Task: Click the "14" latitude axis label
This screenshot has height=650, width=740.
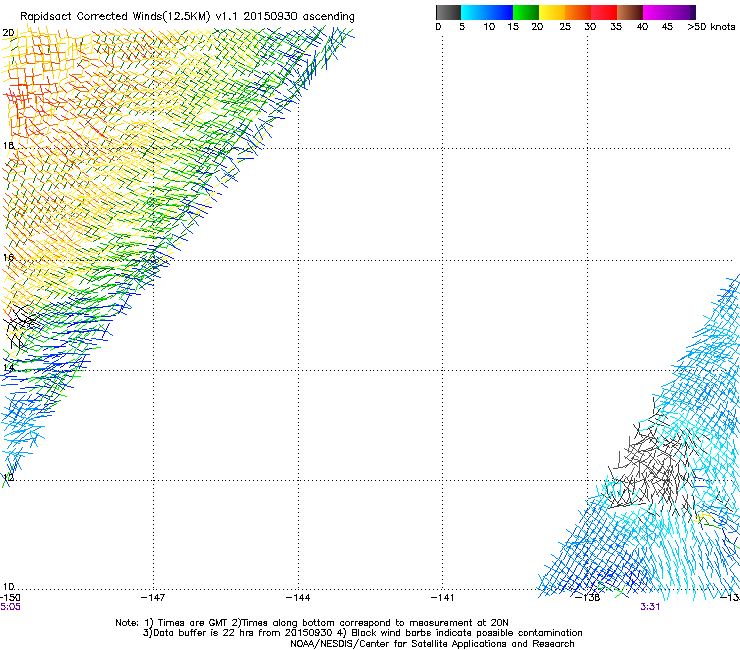Action: tap(8, 368)
